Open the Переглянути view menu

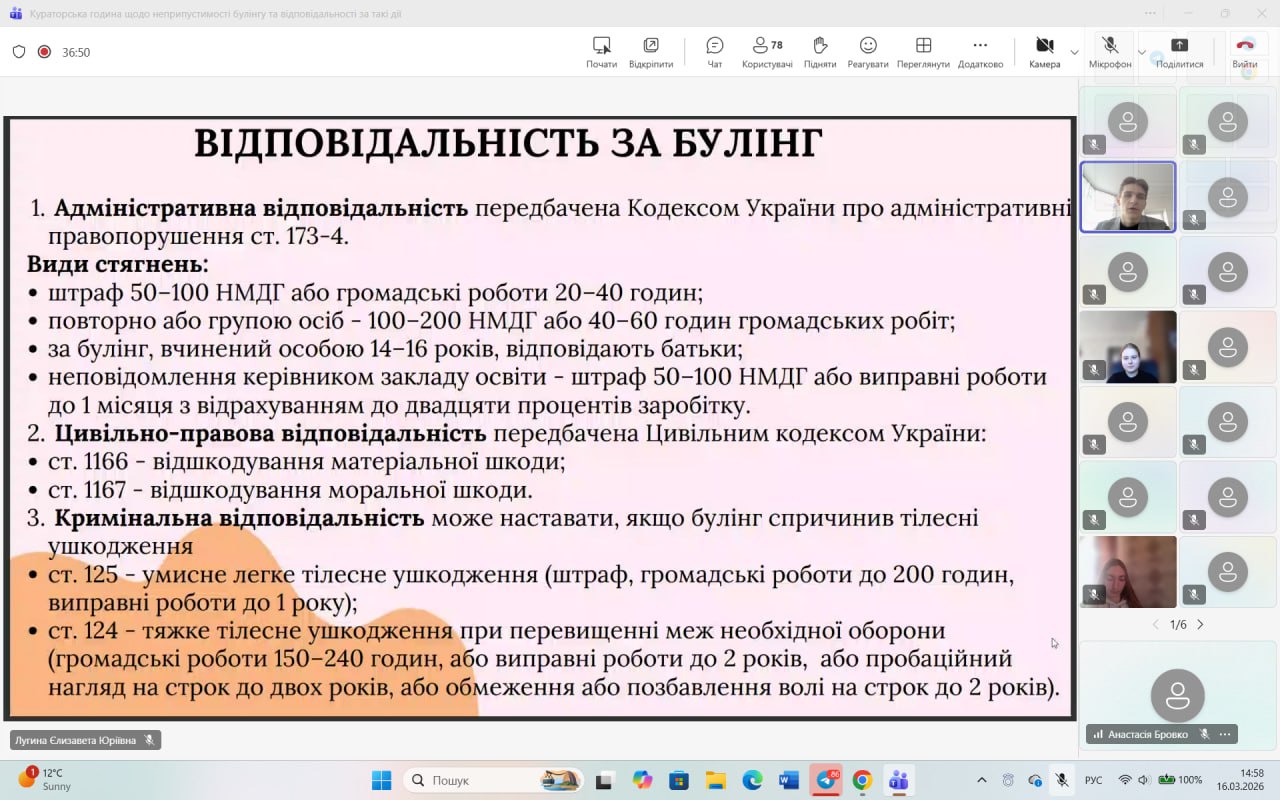coord(922,52)
